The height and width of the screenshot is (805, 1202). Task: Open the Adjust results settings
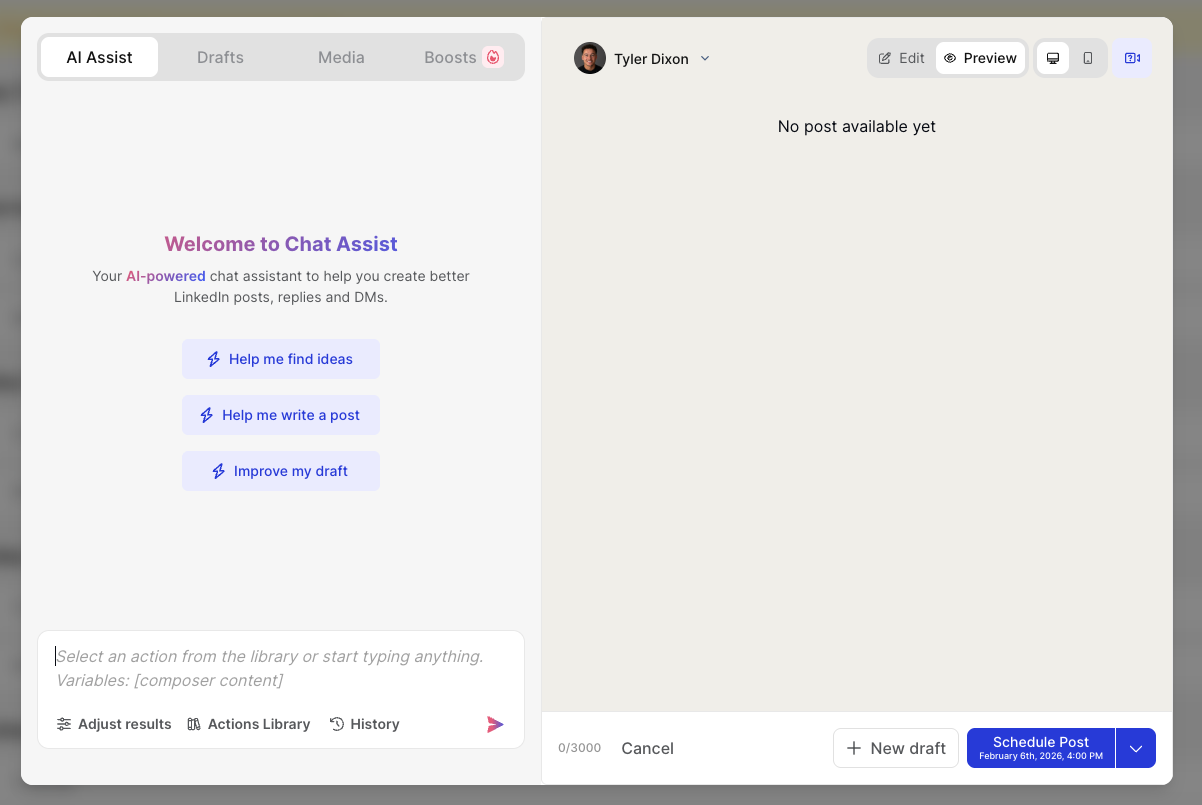(x=113, y=723)
